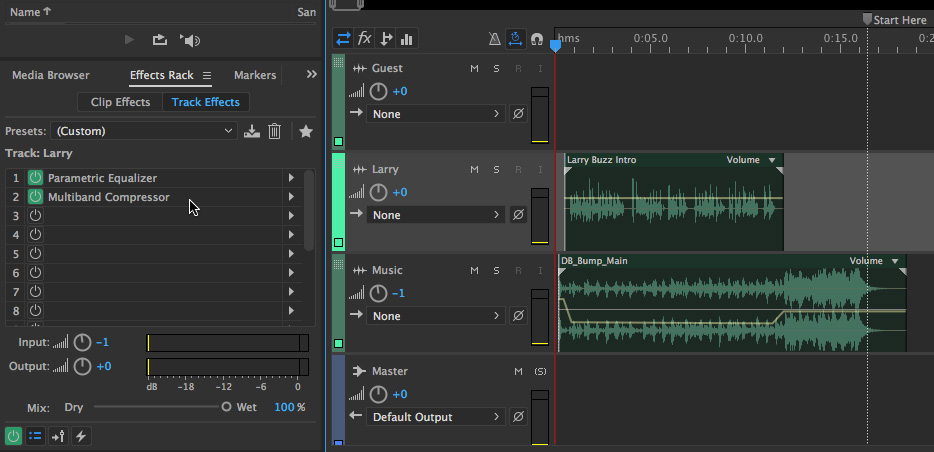Open Guest track output dropdown set to None
The image size is (934, 452).
tap(435, 114)
